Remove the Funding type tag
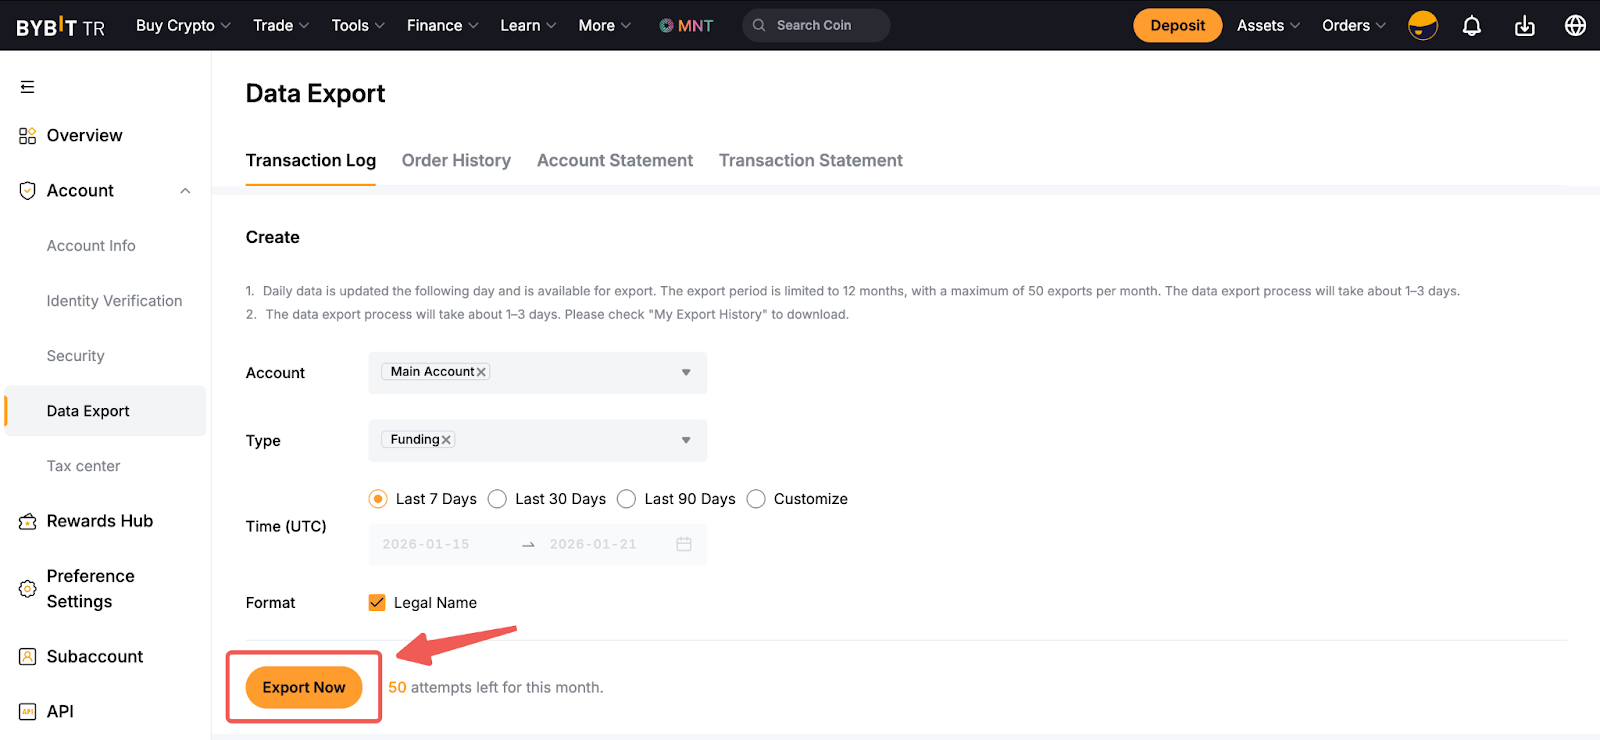Viewport: 1600px width, 740px height. 446,440
